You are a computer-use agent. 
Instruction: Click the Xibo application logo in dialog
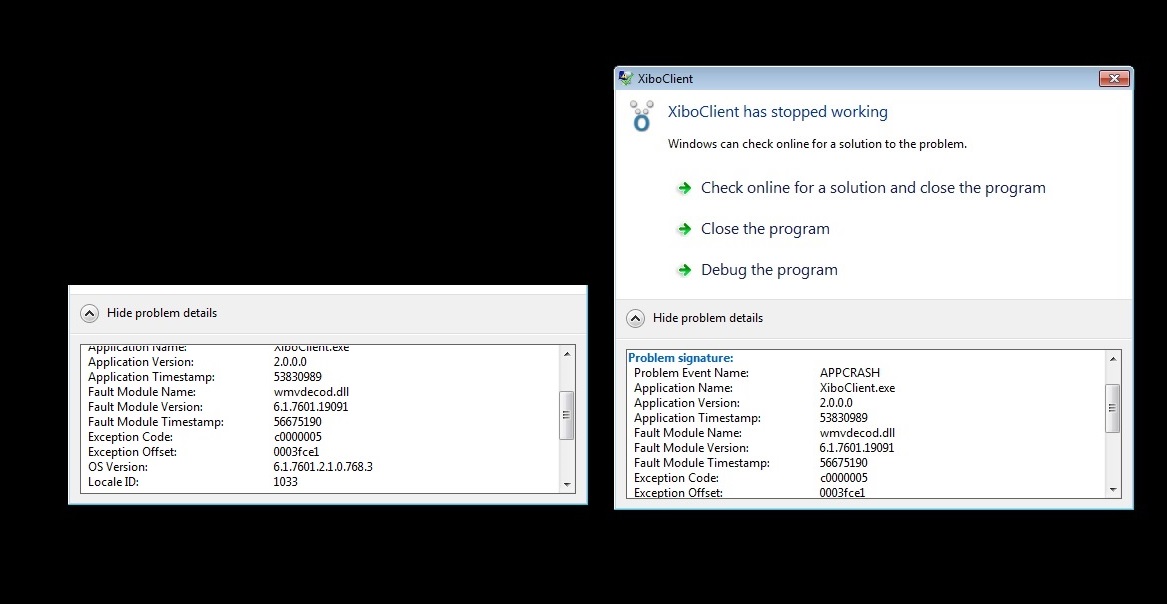click(641, 116)
